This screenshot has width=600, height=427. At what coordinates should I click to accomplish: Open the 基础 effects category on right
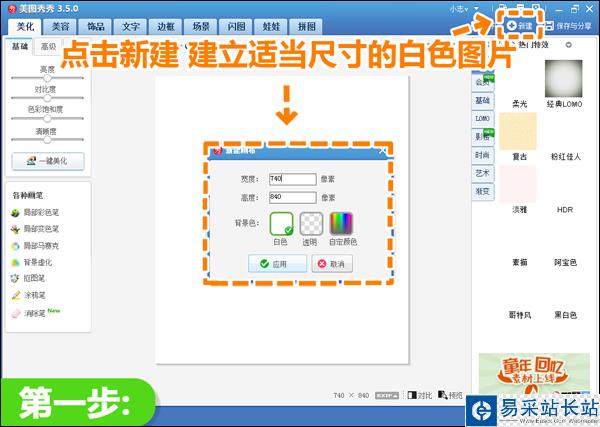coord(483,100)
